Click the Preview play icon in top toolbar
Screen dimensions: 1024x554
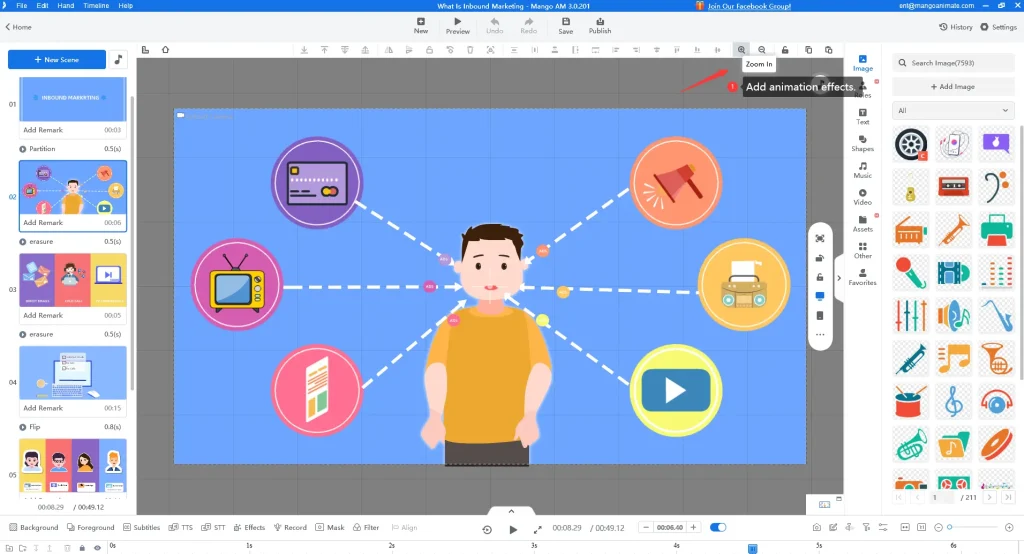pos(457,25)
